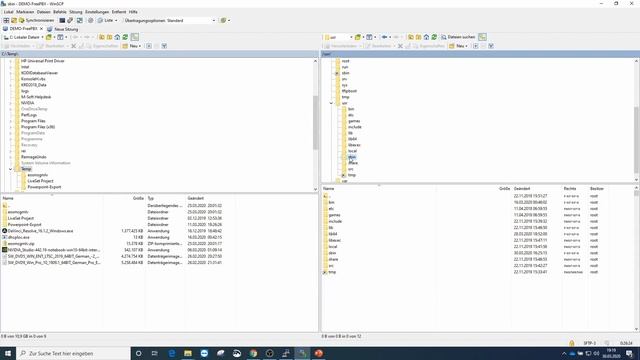Open Google Chrome from the taskbar

[x=253, y=353]
